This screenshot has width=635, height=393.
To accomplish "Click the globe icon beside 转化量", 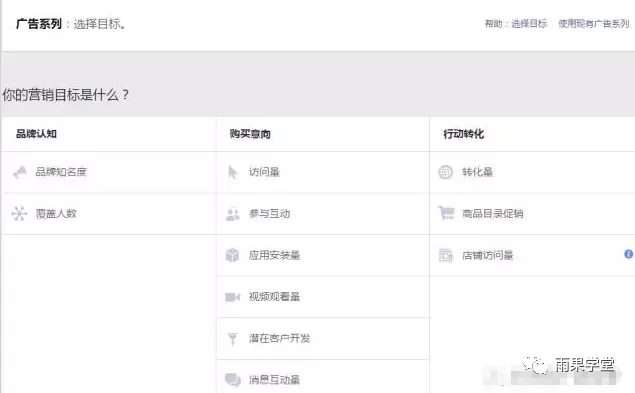I will pos(445,172).
